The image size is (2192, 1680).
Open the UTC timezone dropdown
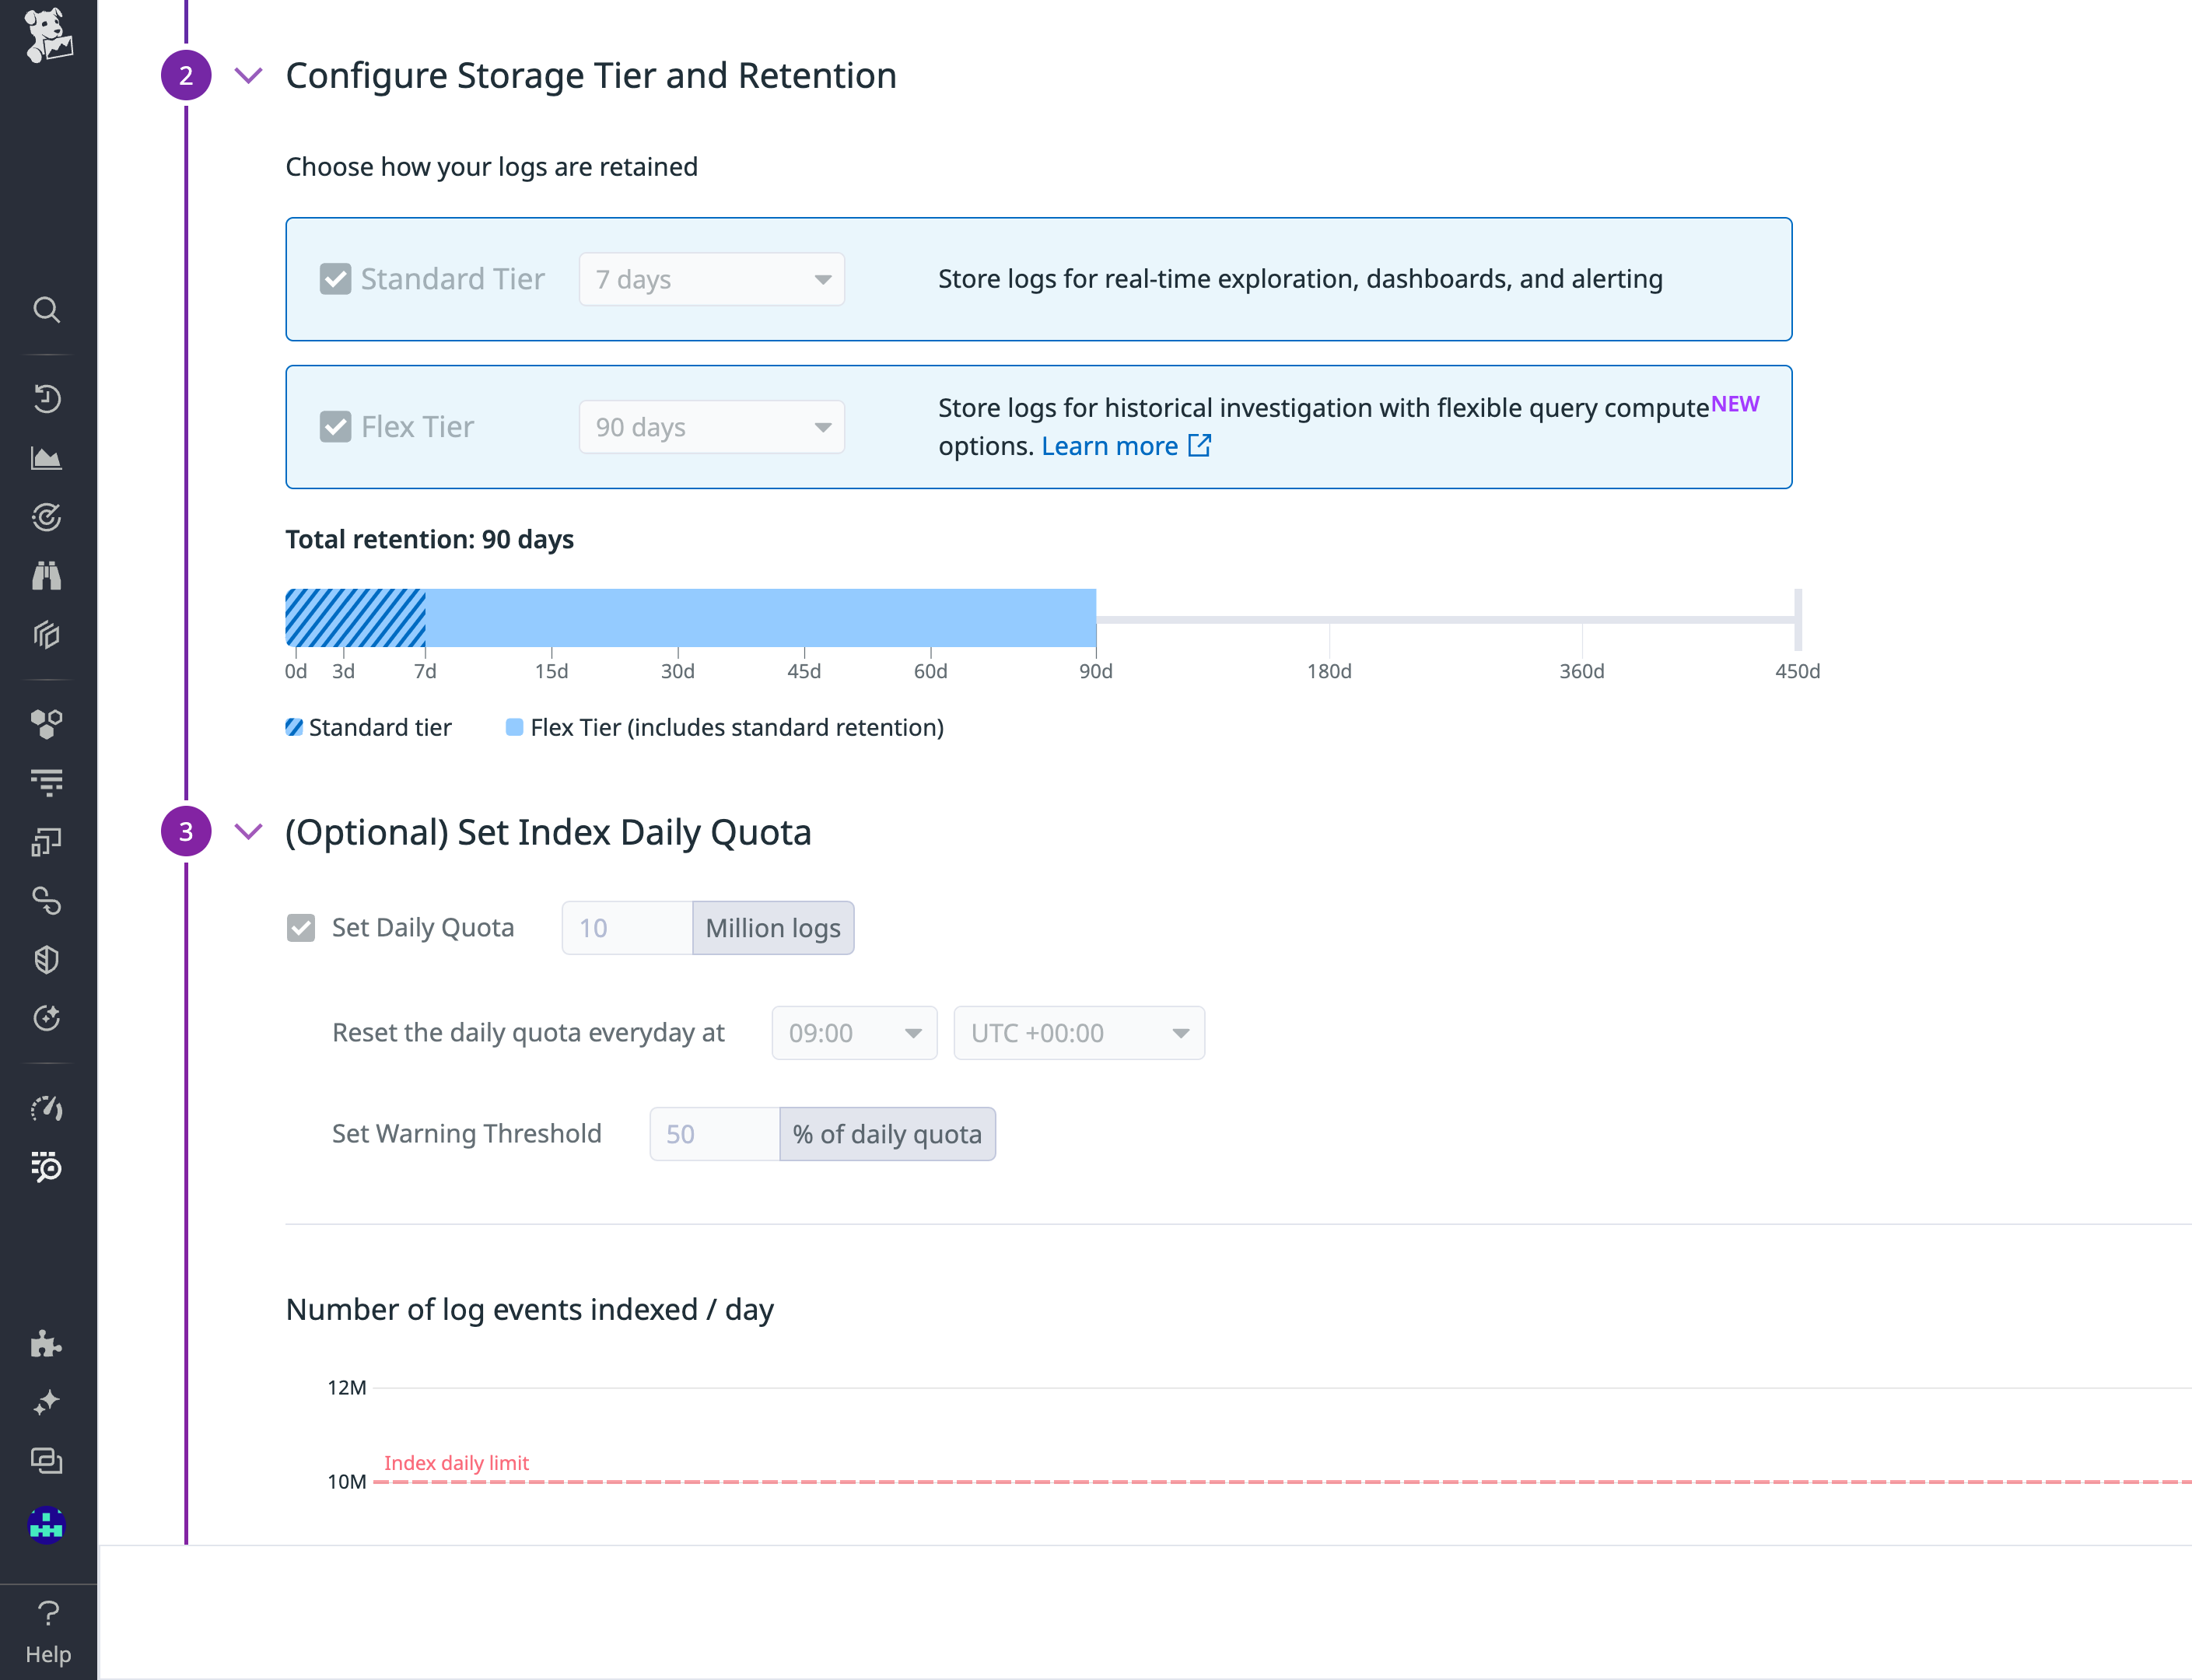tap(1078, 1033)
